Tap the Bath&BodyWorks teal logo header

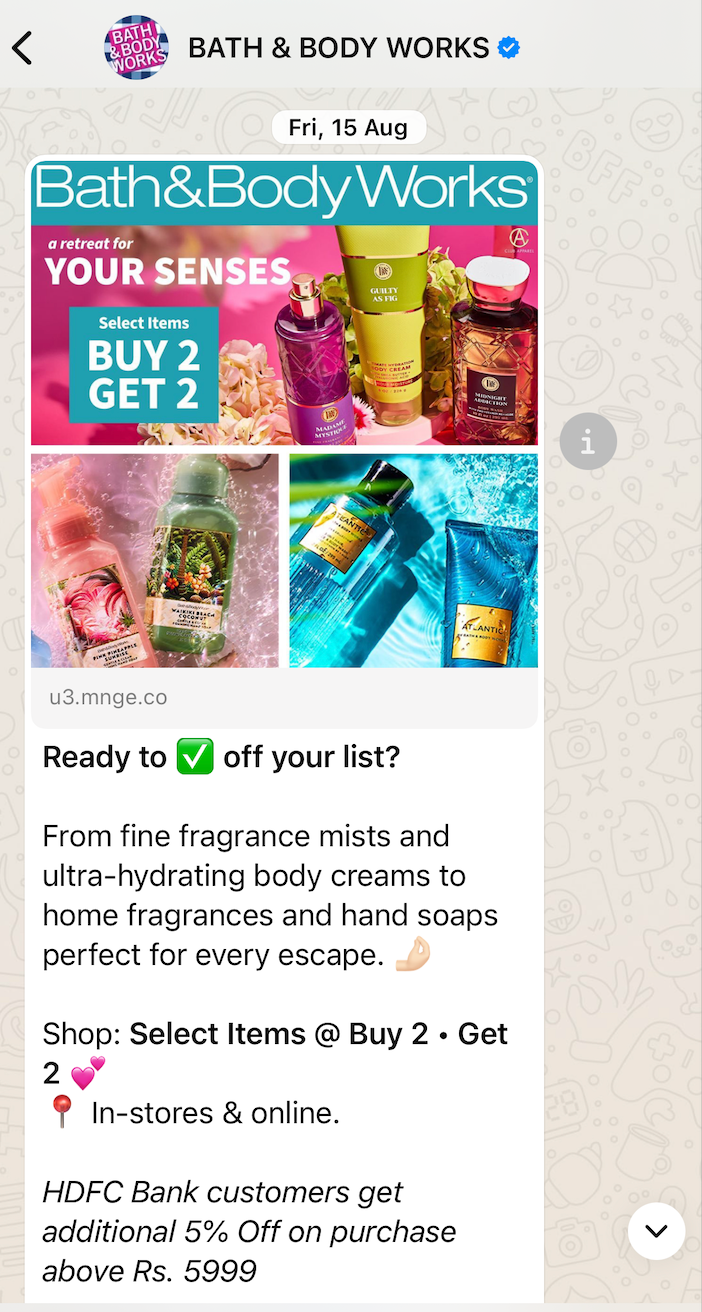(284, 191)
